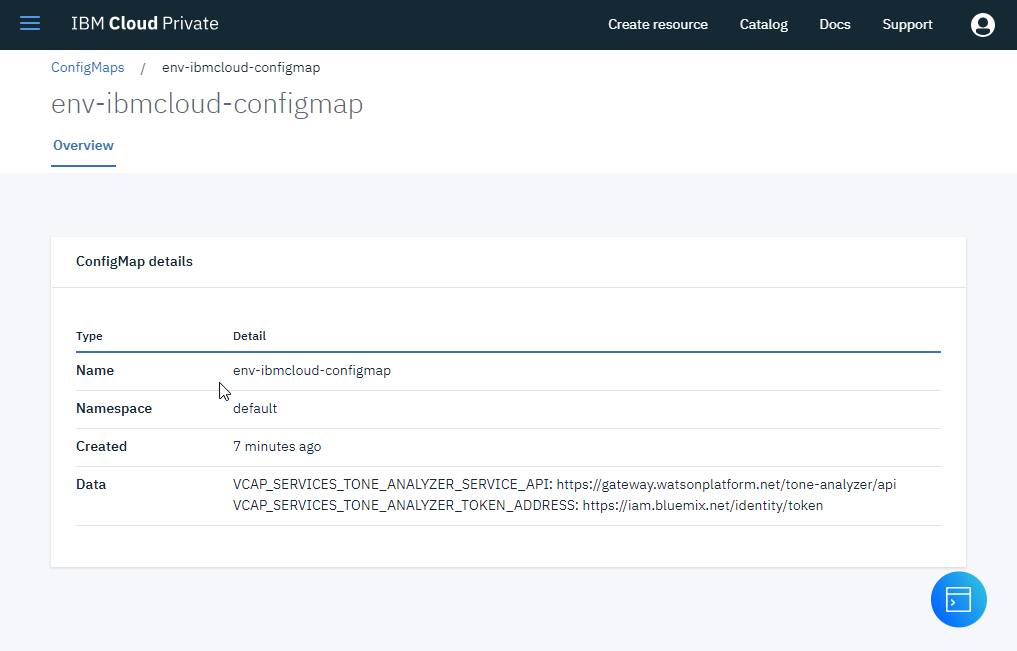The image size is (1017, 651).
Task: Click the ConfigMap details card header
Action: 134,262
